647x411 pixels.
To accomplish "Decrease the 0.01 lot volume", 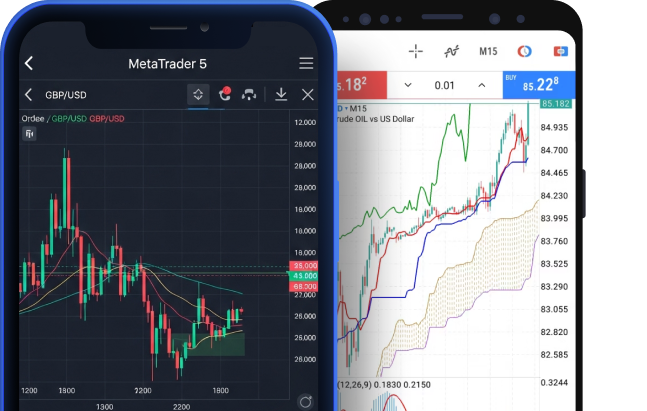I will pyautogui.click(x=408, y=85).
